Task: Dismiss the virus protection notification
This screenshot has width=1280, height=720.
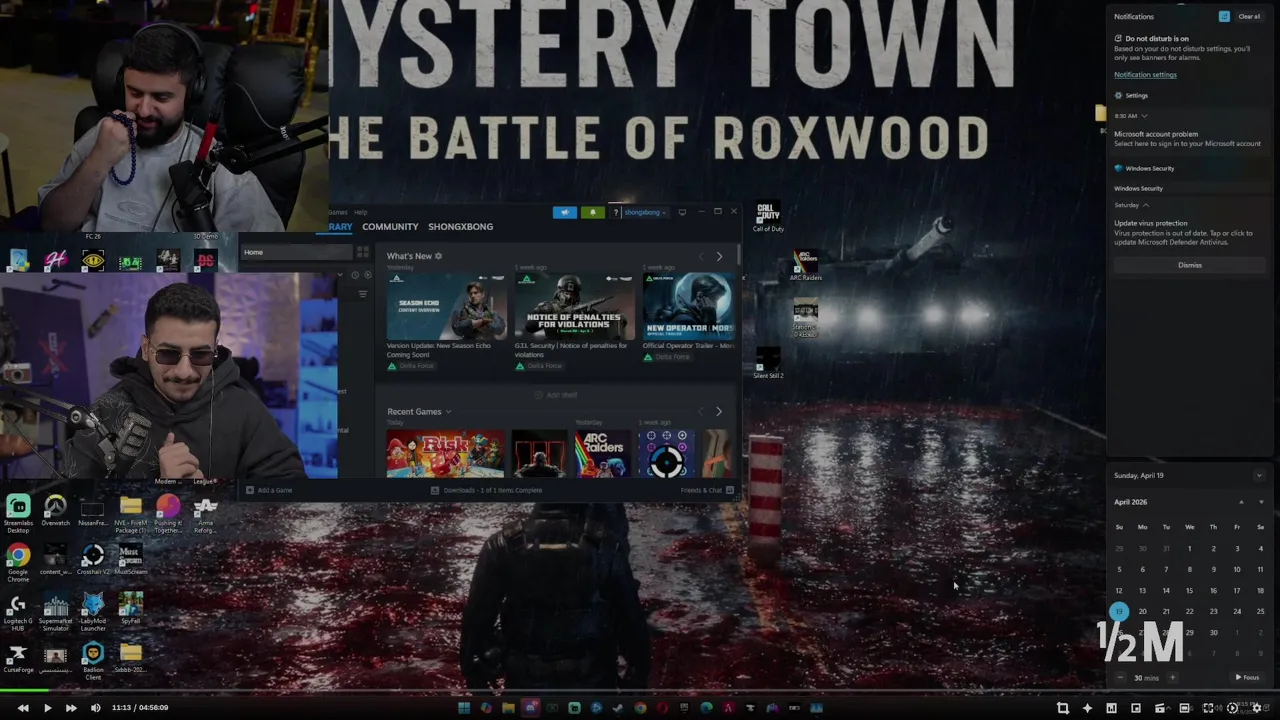Action: (x=1189, y=265)
